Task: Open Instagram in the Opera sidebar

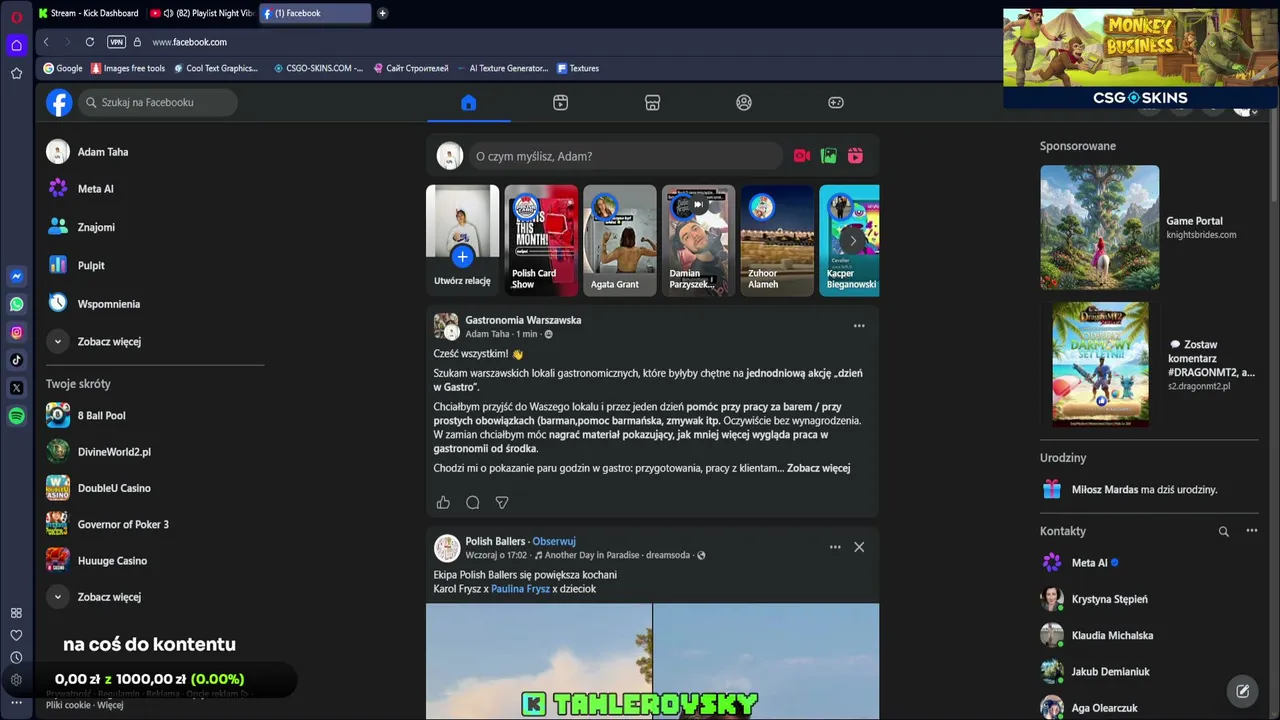Action: (x=16, y=332)
